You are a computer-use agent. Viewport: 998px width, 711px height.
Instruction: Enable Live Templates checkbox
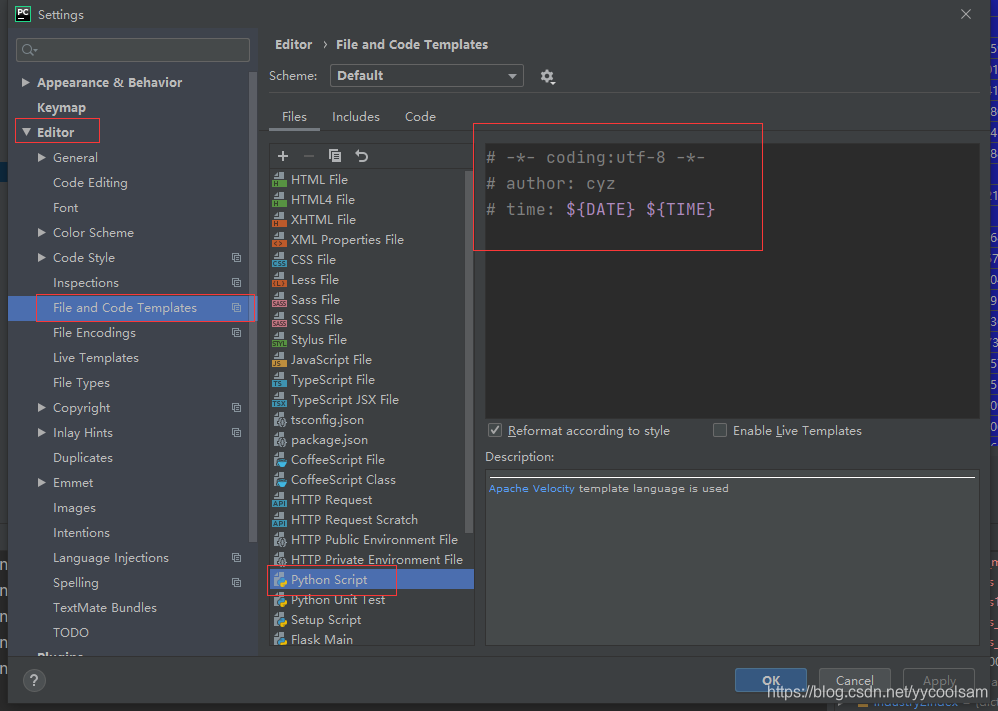(x=720, y=430)
